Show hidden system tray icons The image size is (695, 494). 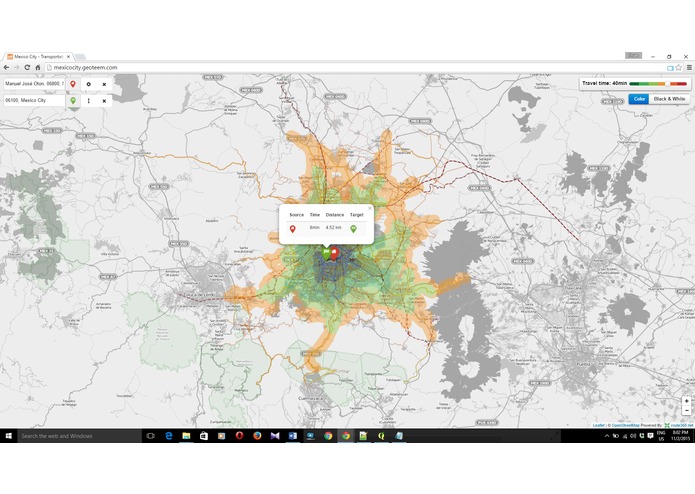pos(607,436)
